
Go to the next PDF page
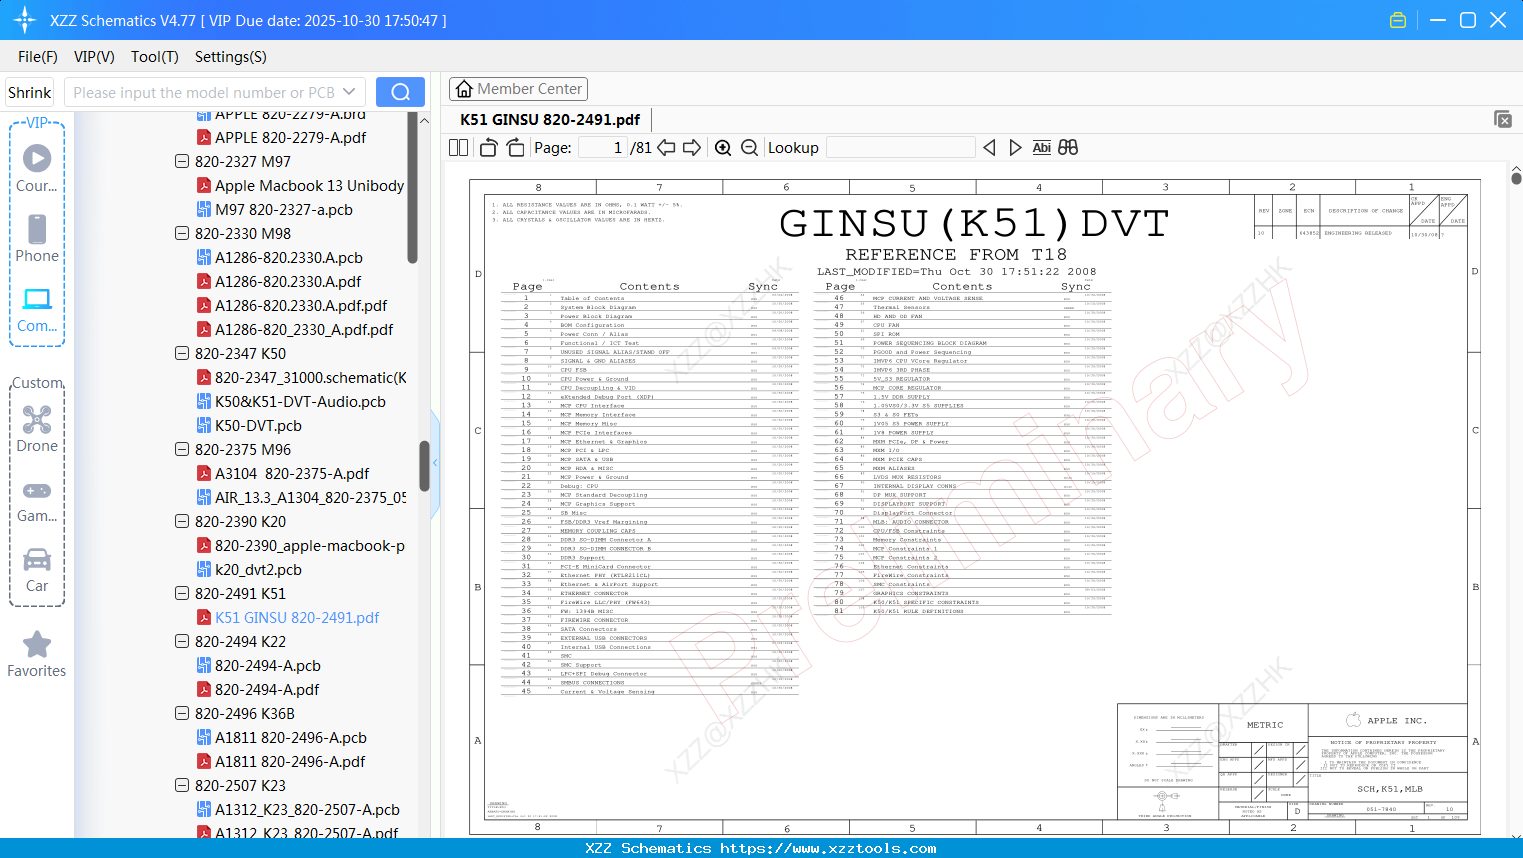pos(692,148)
